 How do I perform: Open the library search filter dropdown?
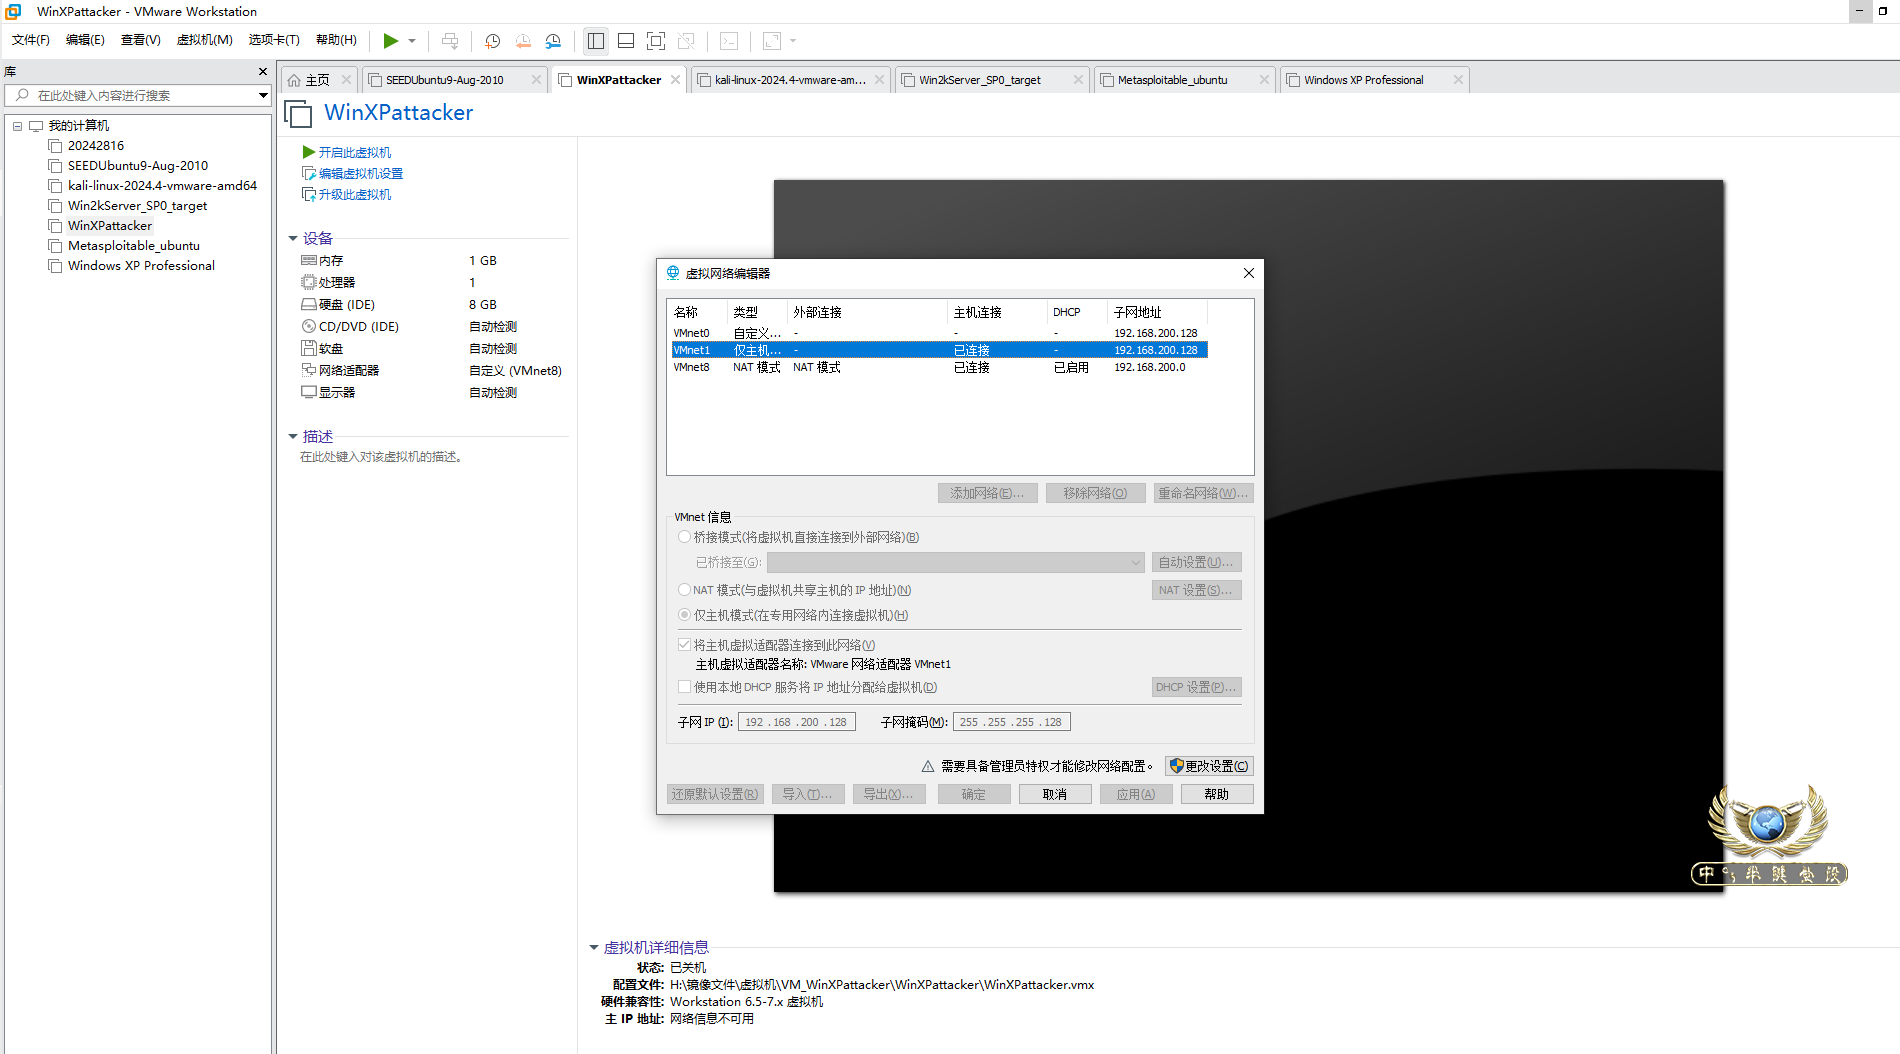(x=263, y=96)
